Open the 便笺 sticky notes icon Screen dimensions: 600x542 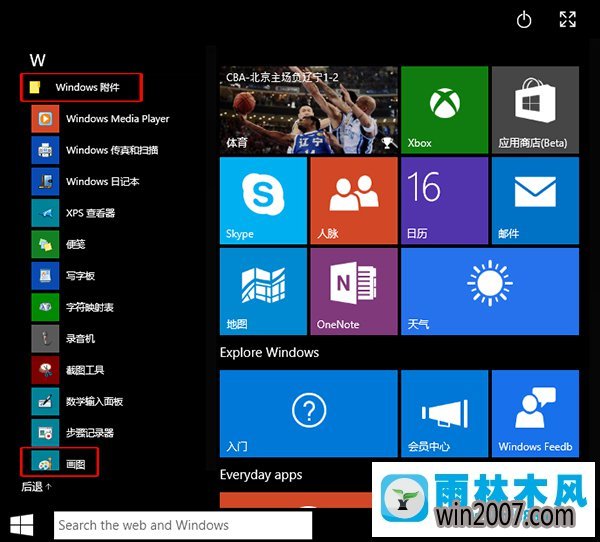click(45, 244)
